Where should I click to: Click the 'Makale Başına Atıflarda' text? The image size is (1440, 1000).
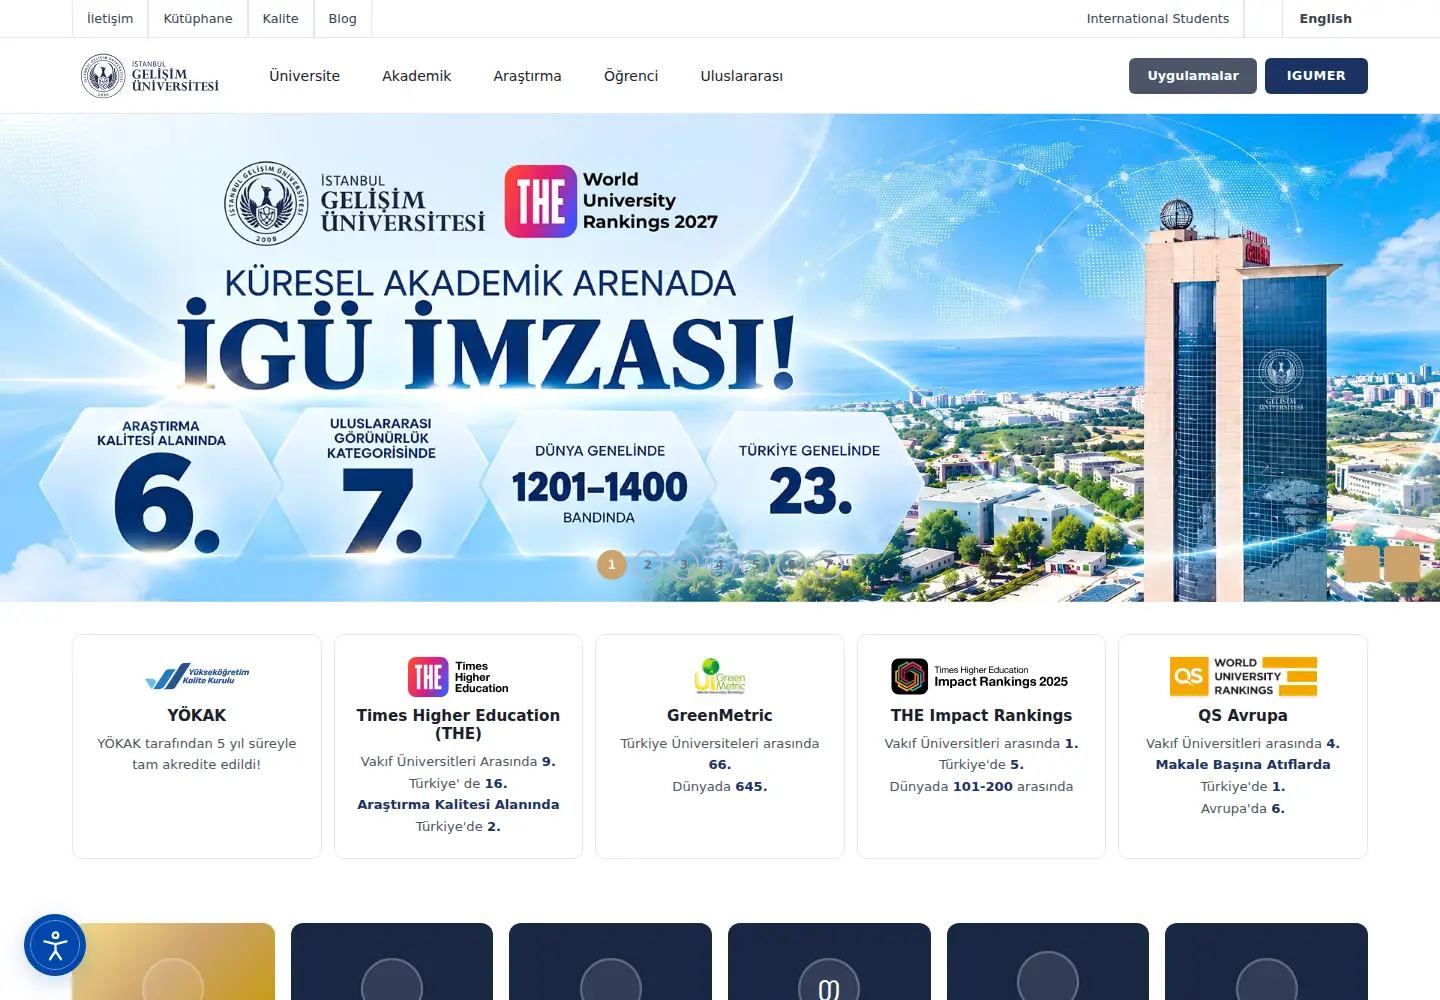[1243, 764]
